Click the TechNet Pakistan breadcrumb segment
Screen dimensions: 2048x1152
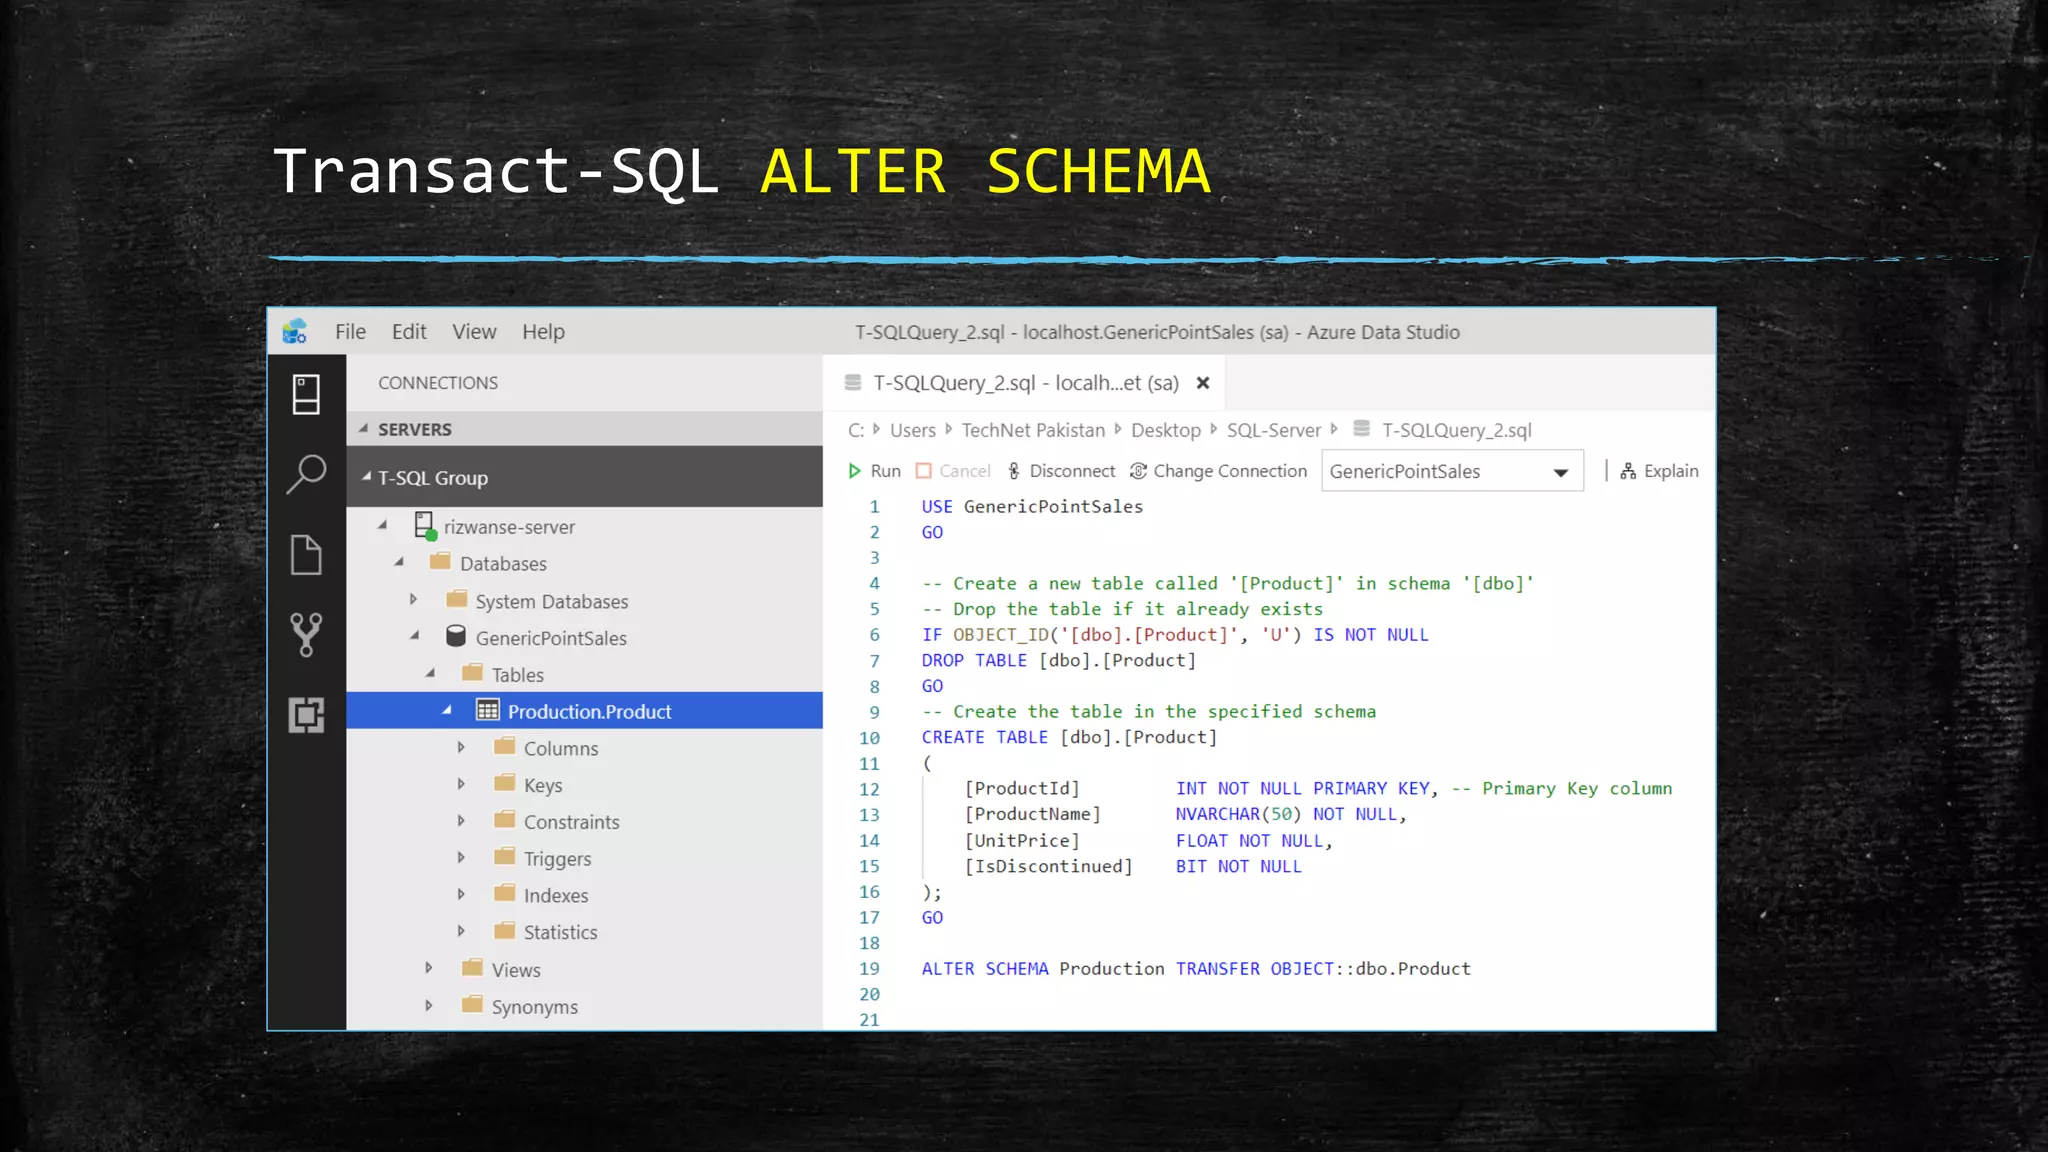(1033, 430)
